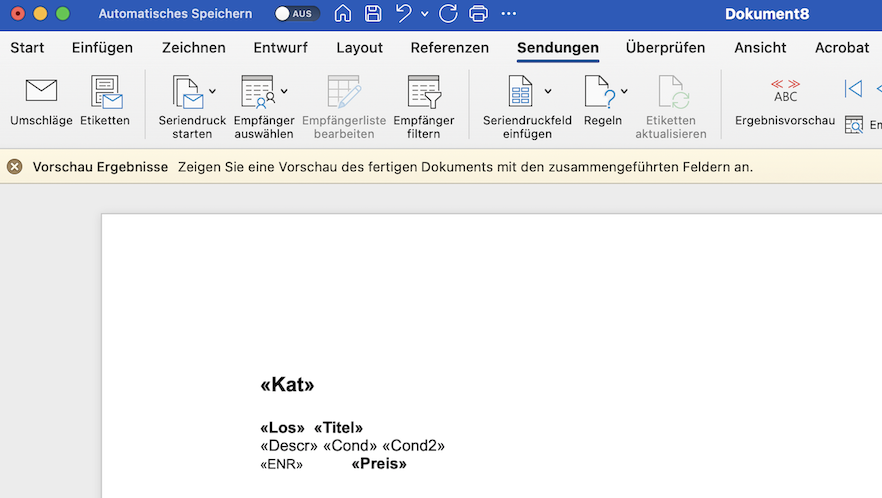
Task: Expand the Empfänger auswählen dropdown
Action: coord(284,91)
